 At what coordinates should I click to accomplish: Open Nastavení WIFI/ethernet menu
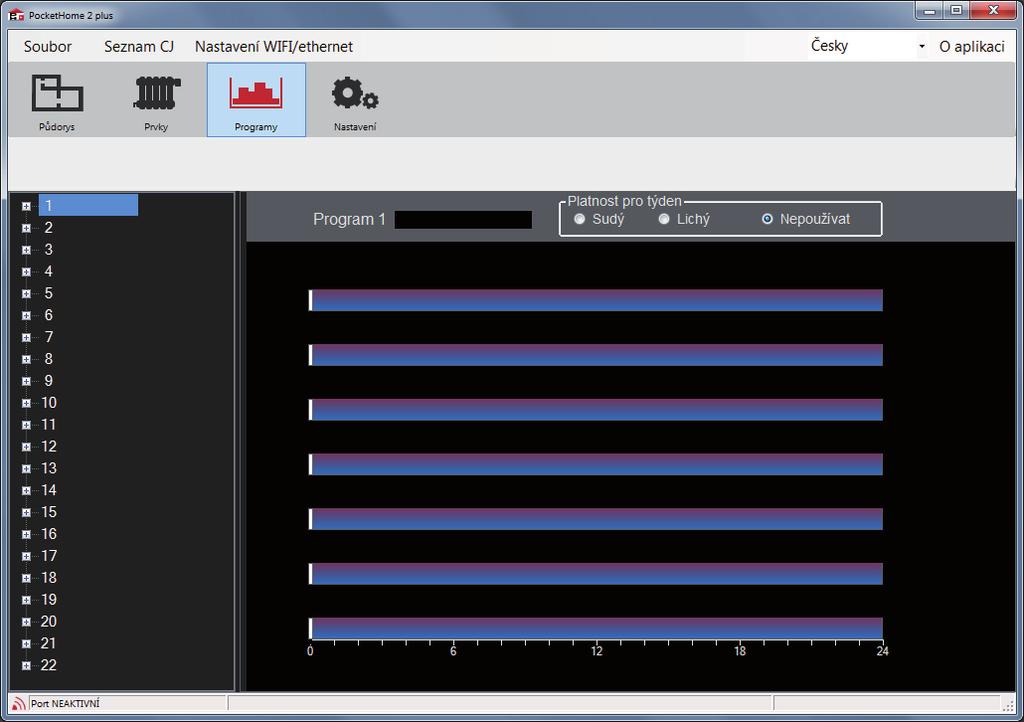pyautogui.click(x=274, y=46)
